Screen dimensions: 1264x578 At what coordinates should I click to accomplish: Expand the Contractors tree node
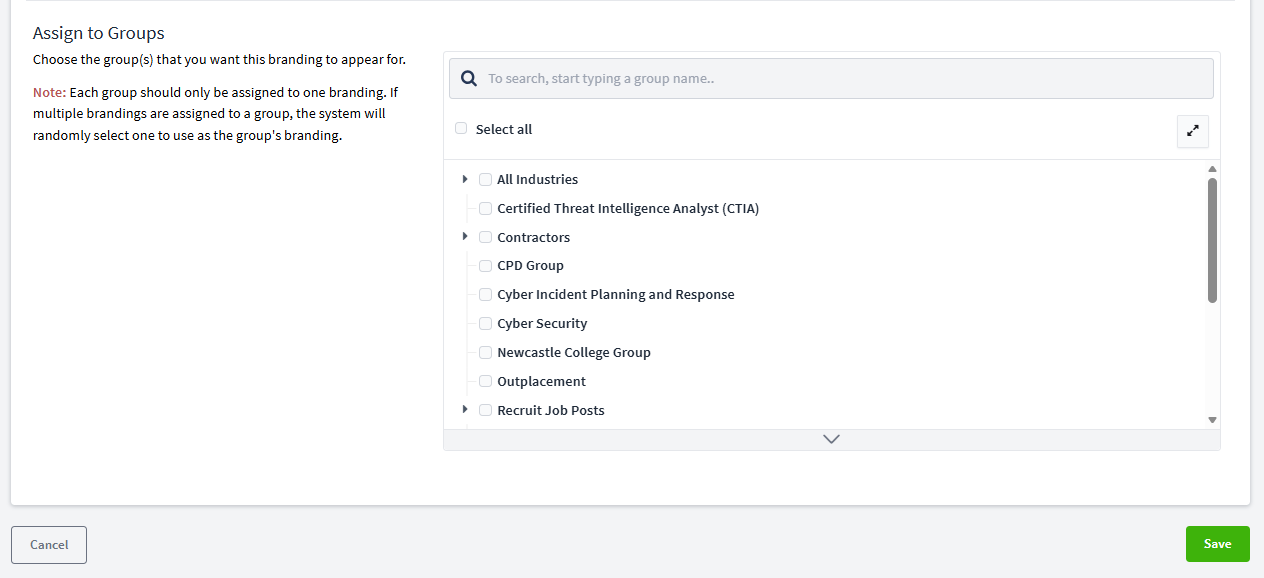tap(465, 237)
